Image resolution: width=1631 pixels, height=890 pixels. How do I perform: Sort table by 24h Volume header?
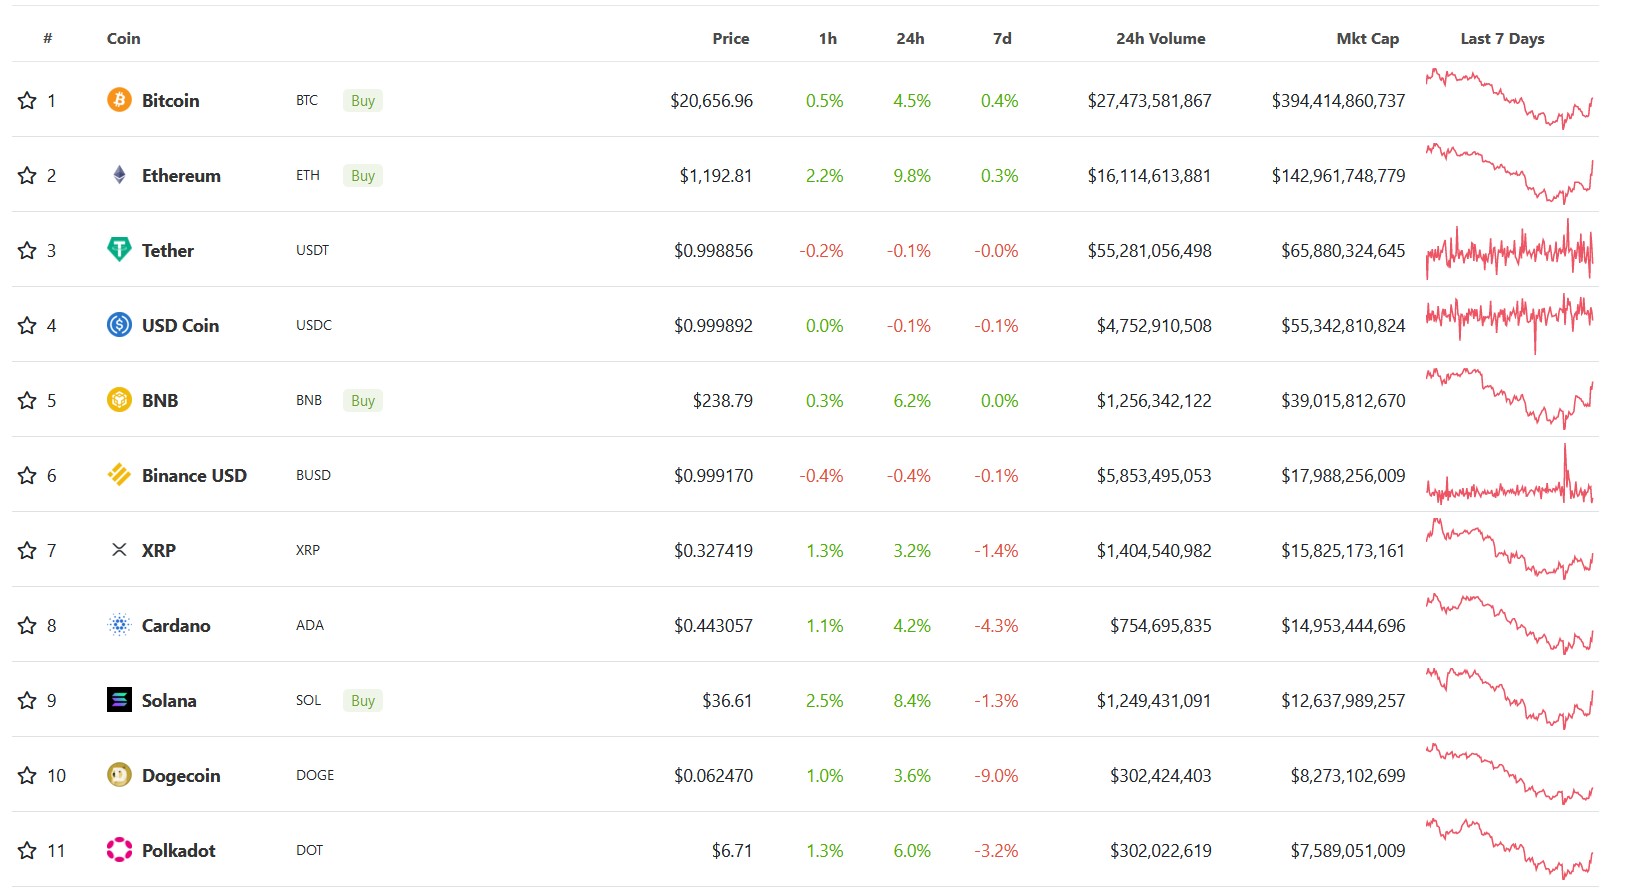point(1160,38)
